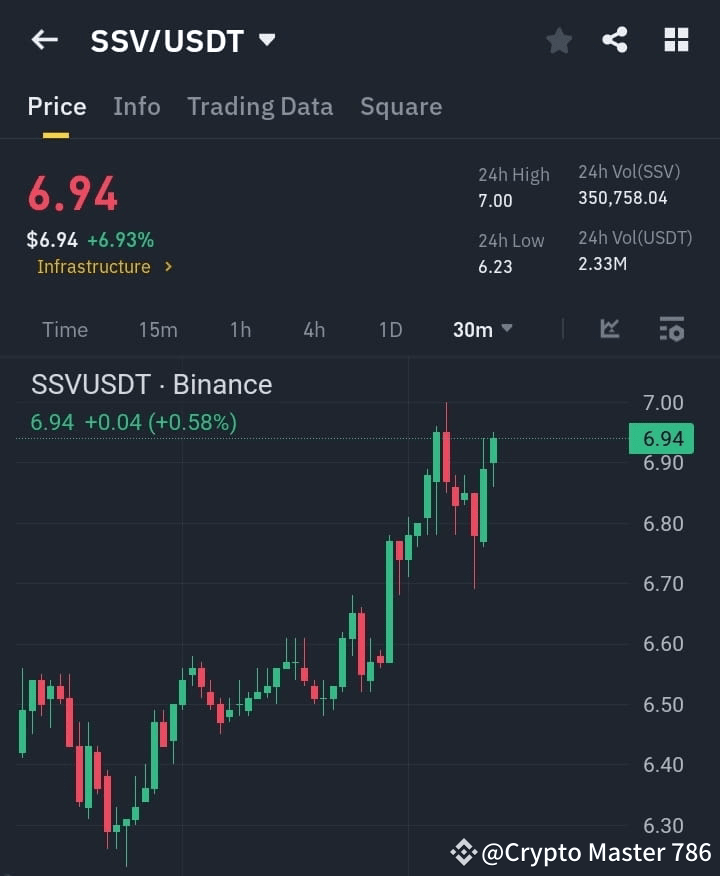Viewport: 720px width, 876px height.
Task: Tap the back arrow icon
Action: 45,40
